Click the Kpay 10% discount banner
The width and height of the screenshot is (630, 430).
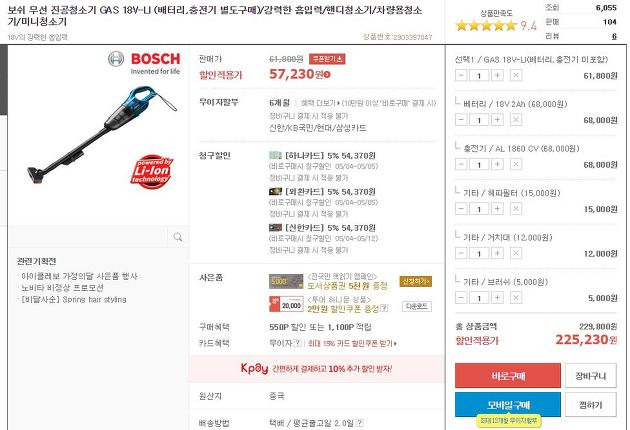coord(316,369)
